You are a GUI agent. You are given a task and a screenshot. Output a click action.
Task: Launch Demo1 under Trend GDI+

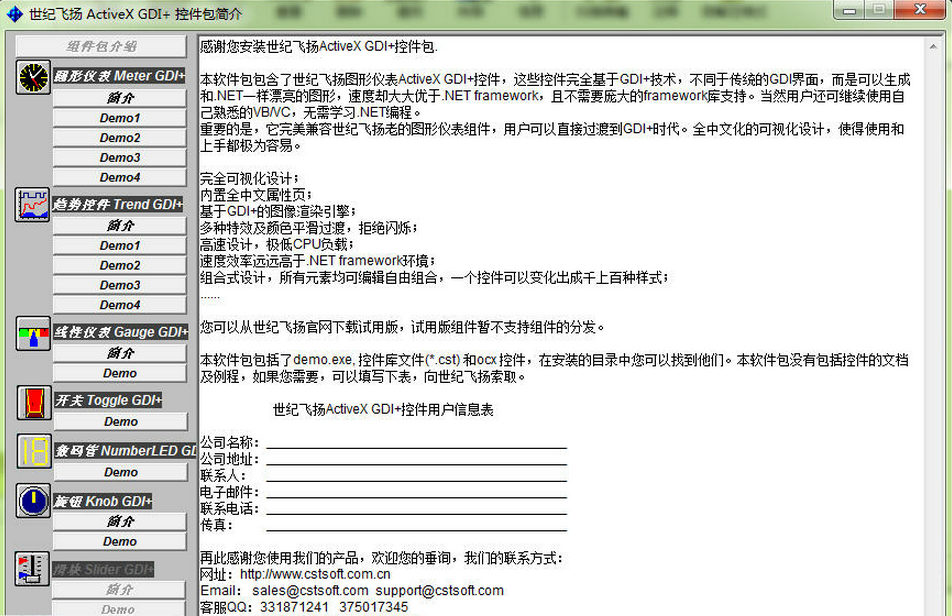tap(120, 245)
